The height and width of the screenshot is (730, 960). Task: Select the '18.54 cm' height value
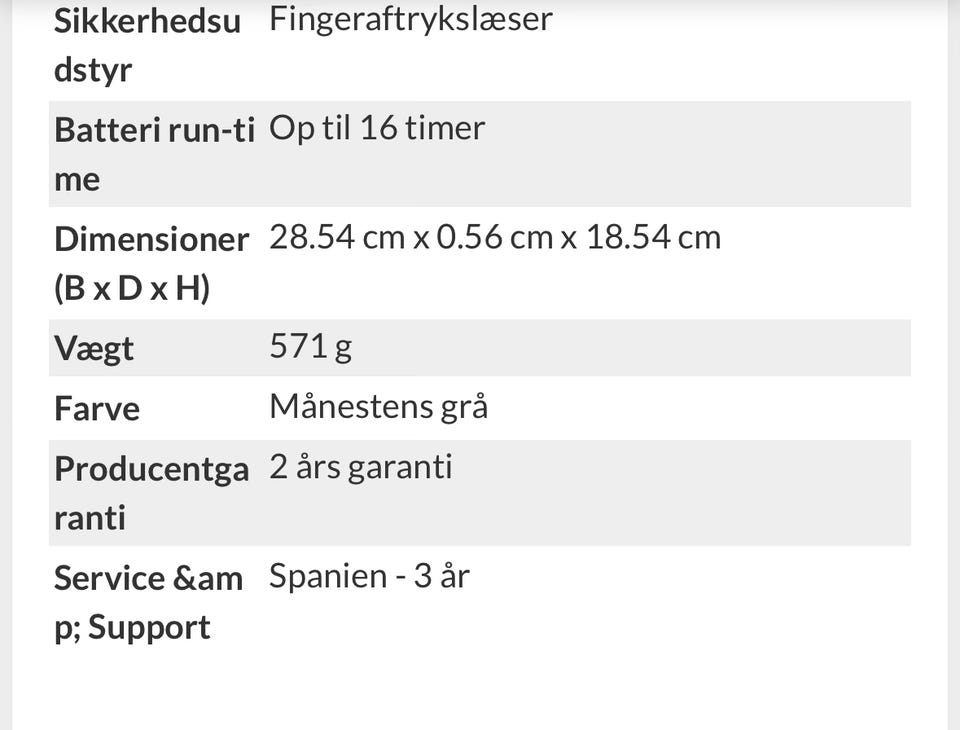[653, 238]
